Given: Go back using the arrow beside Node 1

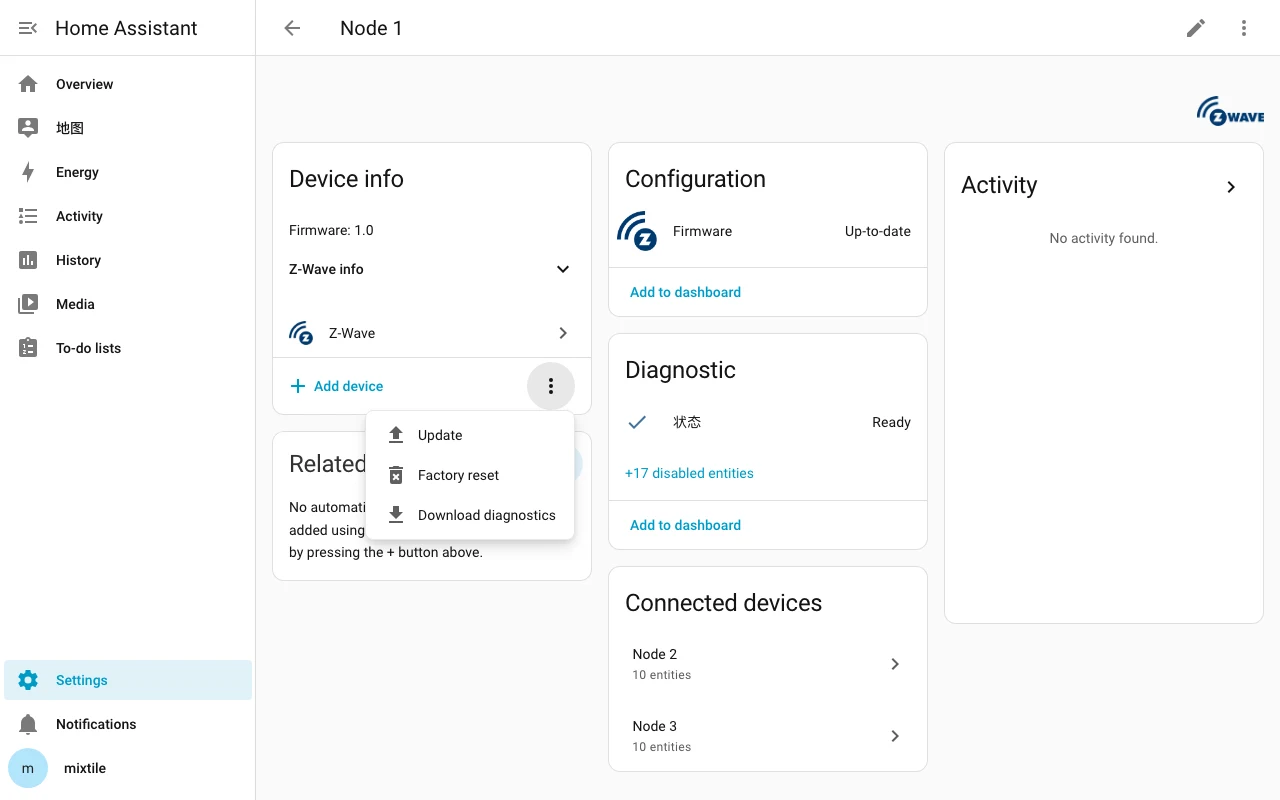Looking at the screenshot, I should point(292,28).
